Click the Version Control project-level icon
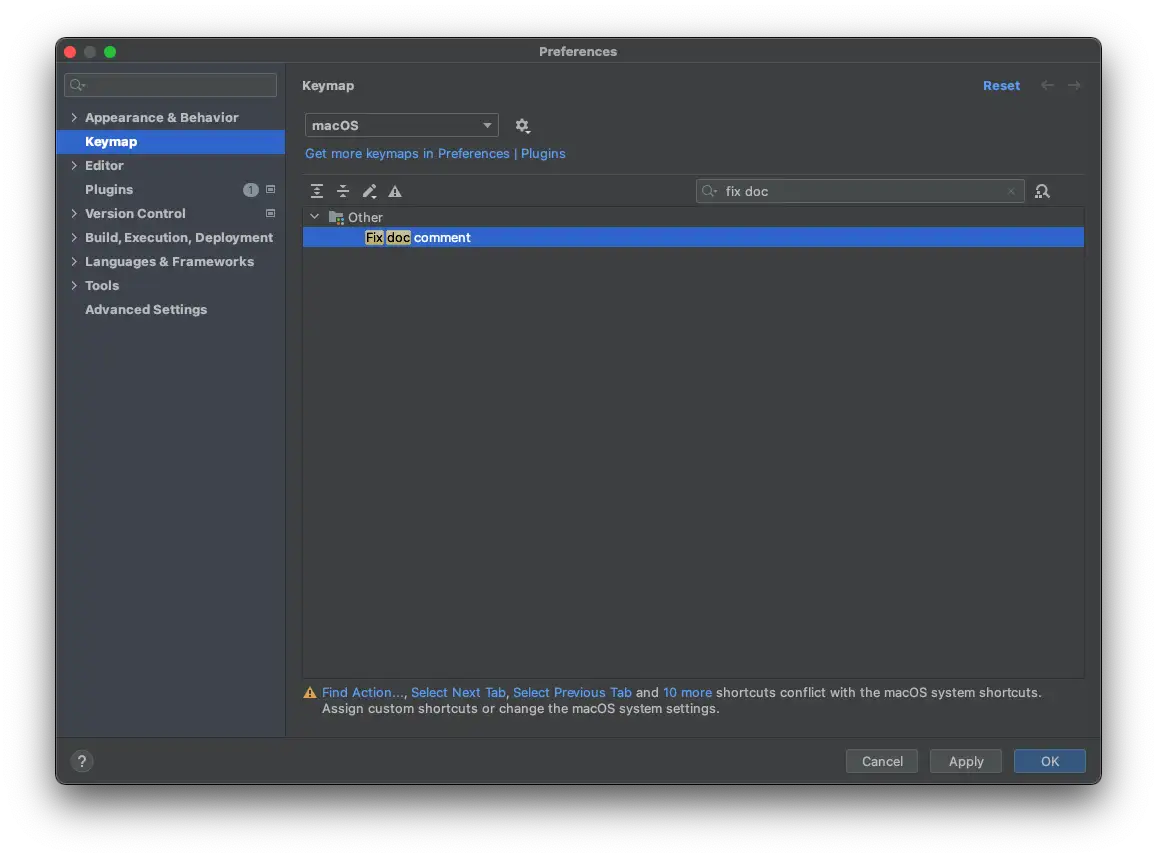 tap(270, 213)
